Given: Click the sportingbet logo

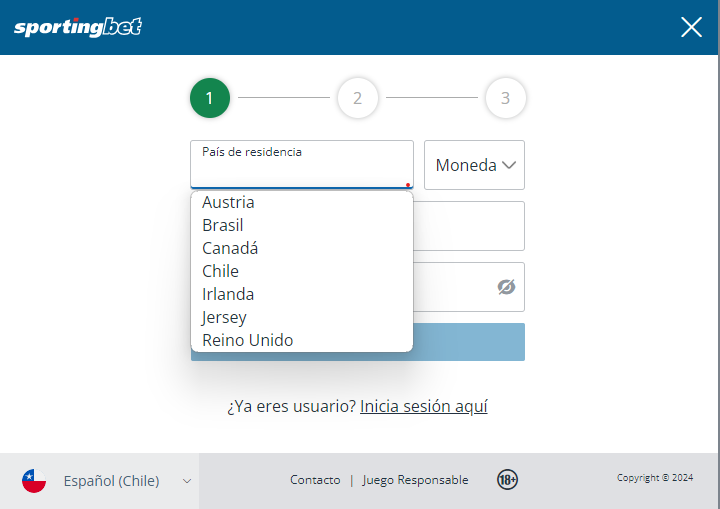Looking at the screenshot, I should point(78,27).
